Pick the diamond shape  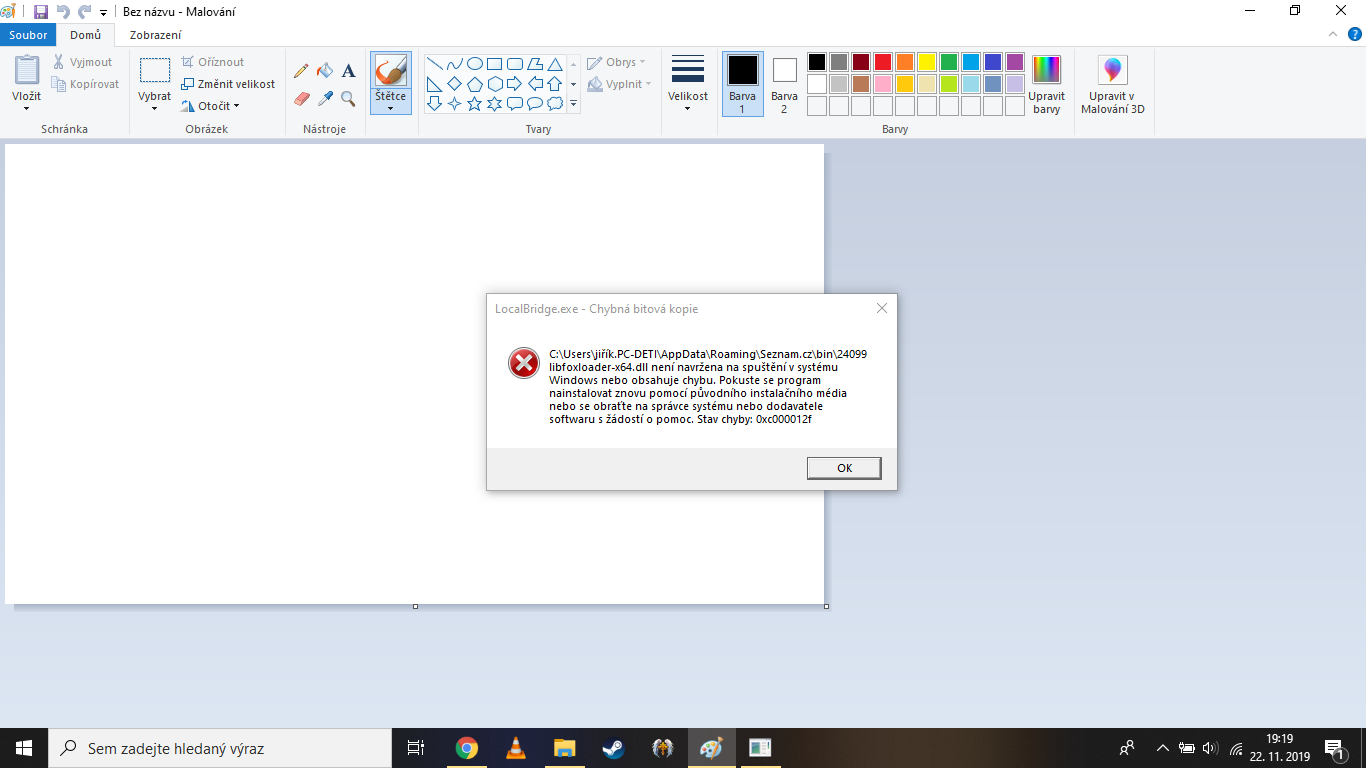[455, 84]
